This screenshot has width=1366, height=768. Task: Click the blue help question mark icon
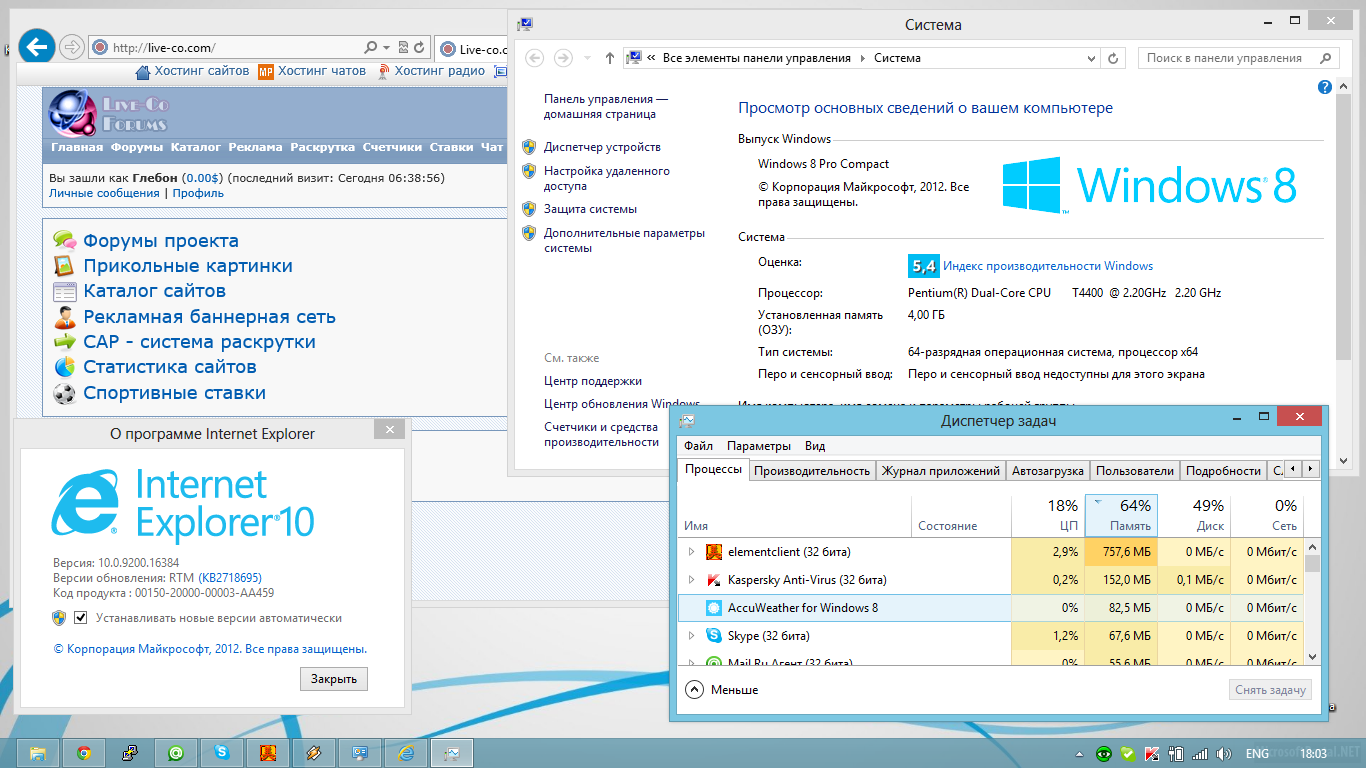tap(1325, 88)
